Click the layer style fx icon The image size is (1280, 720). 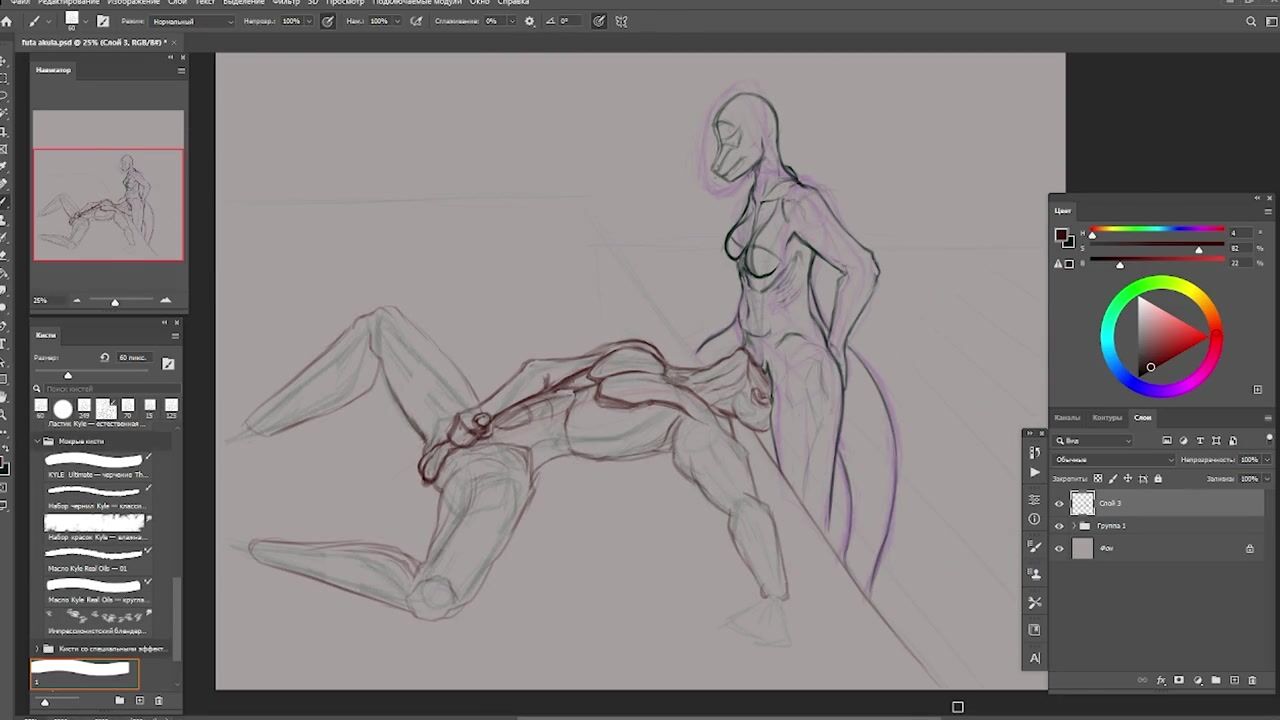click(x=1161, y=680)
